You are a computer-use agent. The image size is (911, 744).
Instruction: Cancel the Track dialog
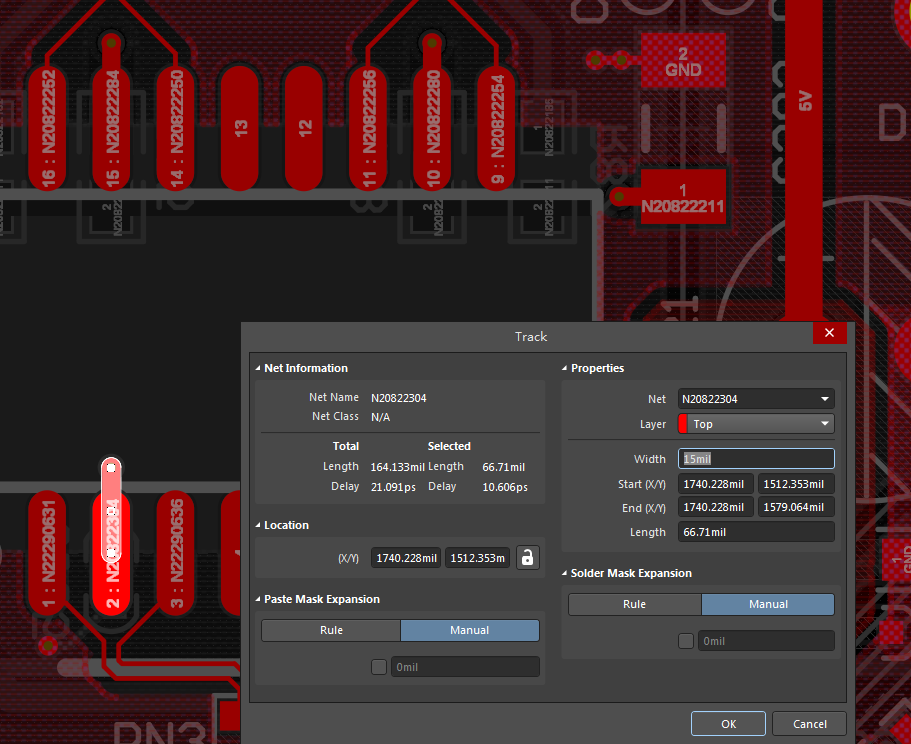point(809,724)
